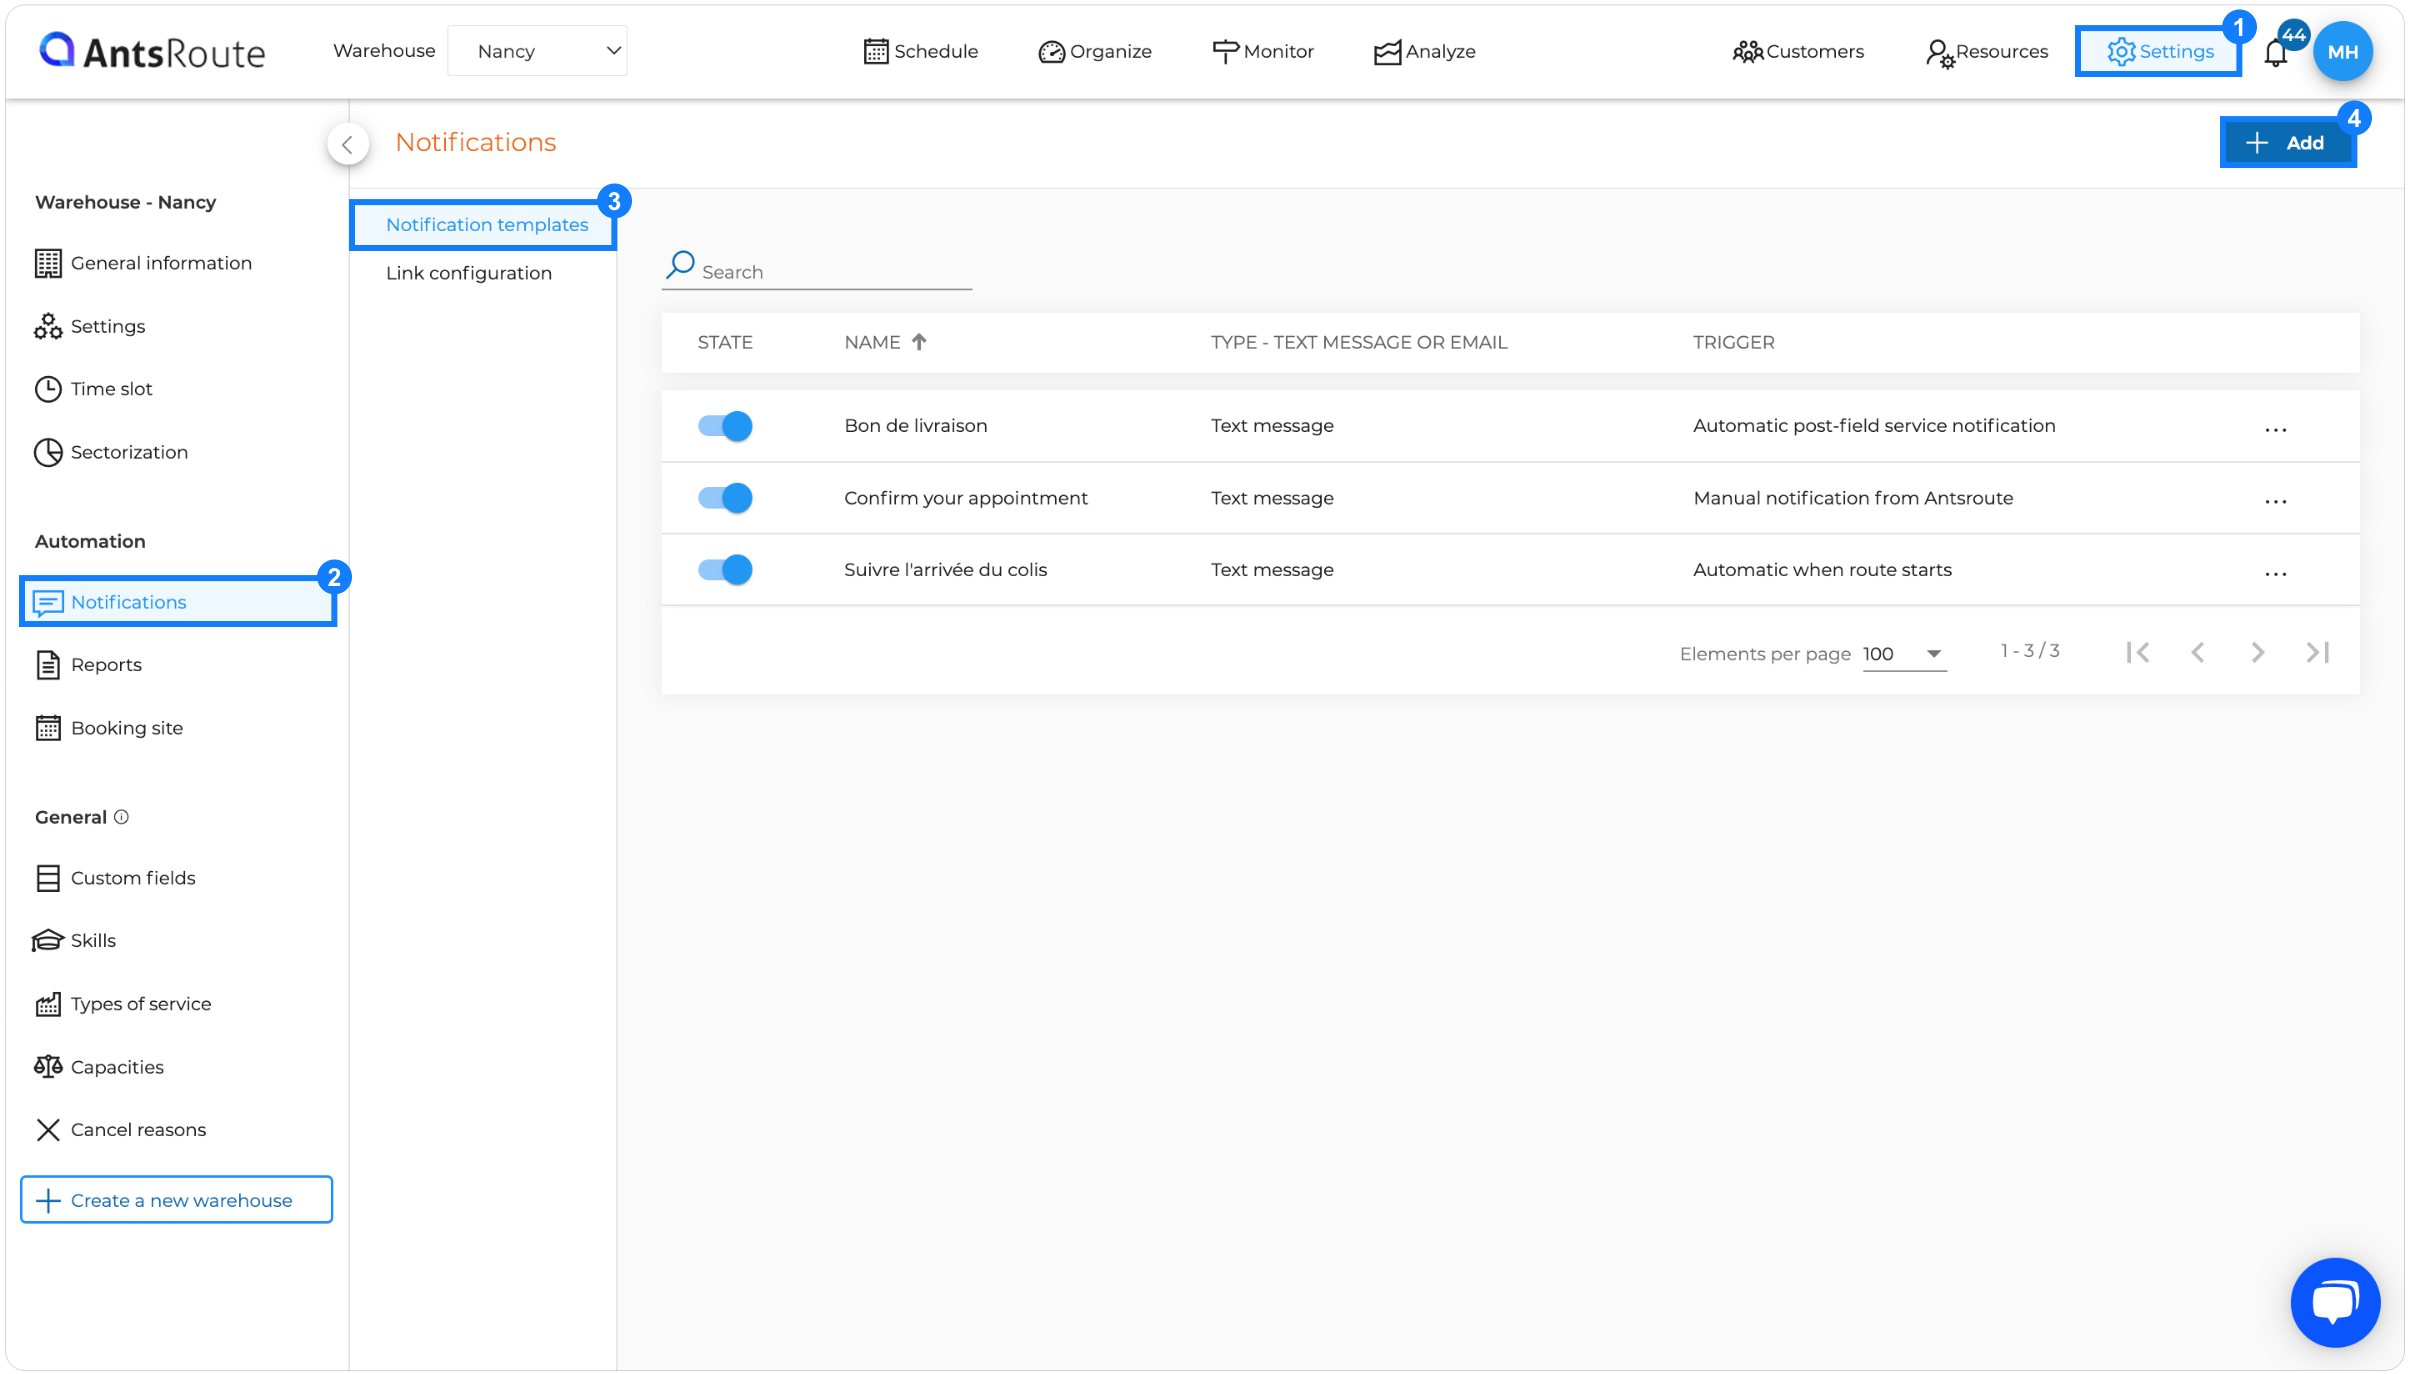This screenshot has width=2409, height=1374.
Task: Open the Organize menu
Action: coord(1095,51)
